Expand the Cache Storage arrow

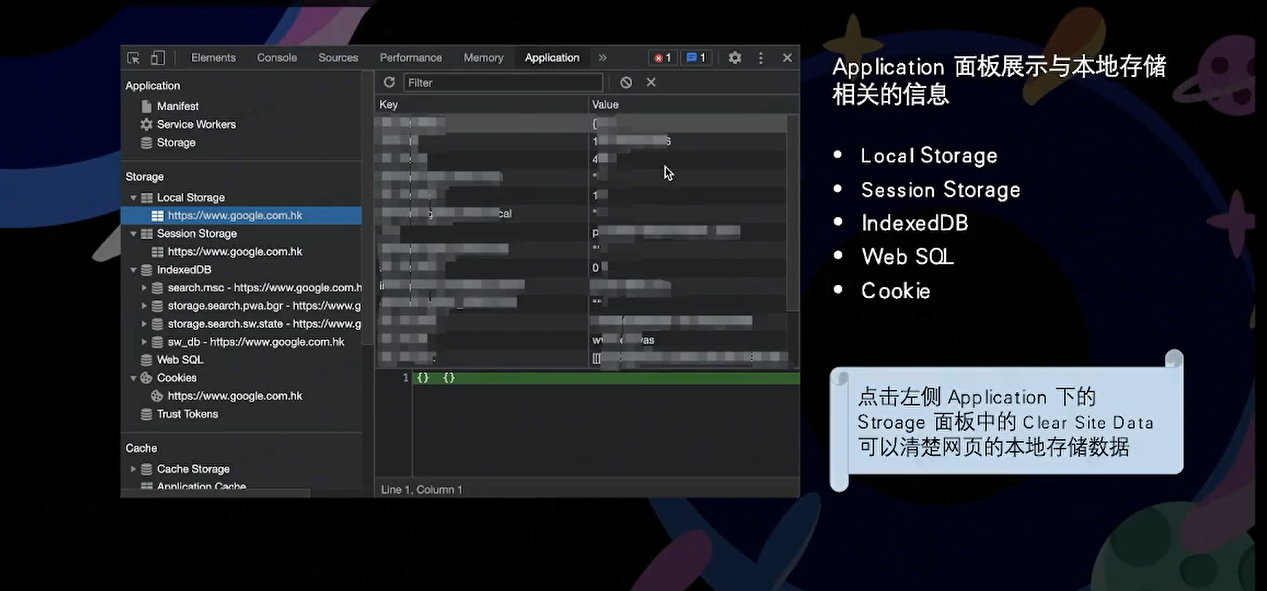point(133,469)
